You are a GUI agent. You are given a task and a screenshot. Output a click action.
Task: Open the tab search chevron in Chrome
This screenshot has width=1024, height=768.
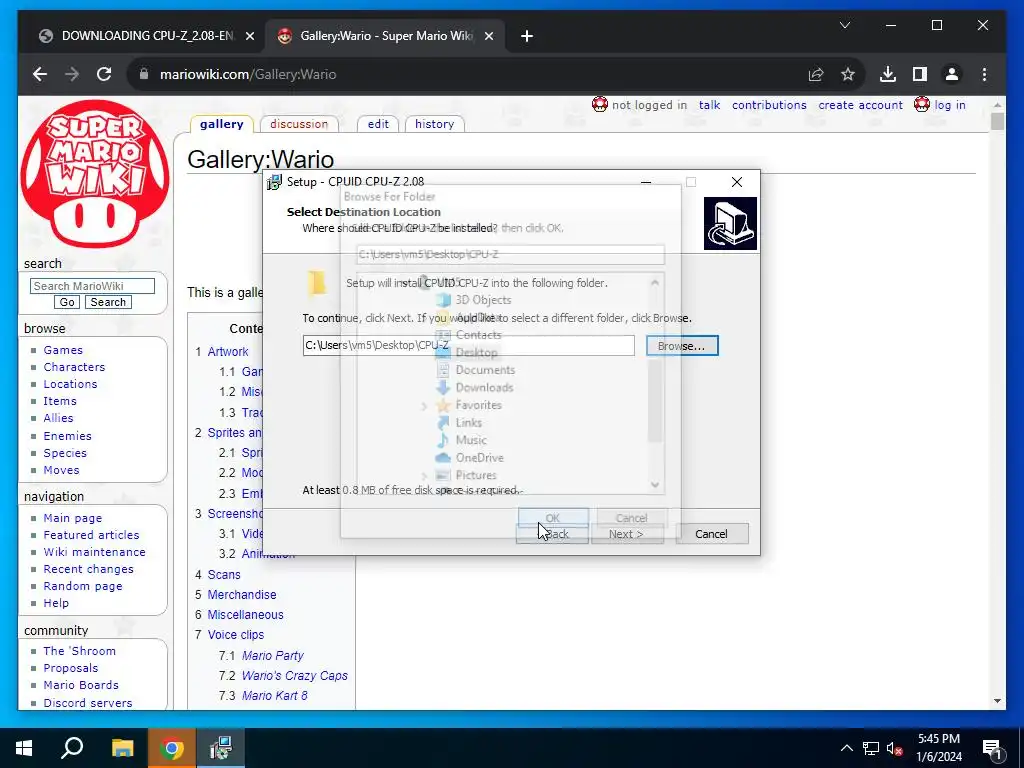click(844, 25)
